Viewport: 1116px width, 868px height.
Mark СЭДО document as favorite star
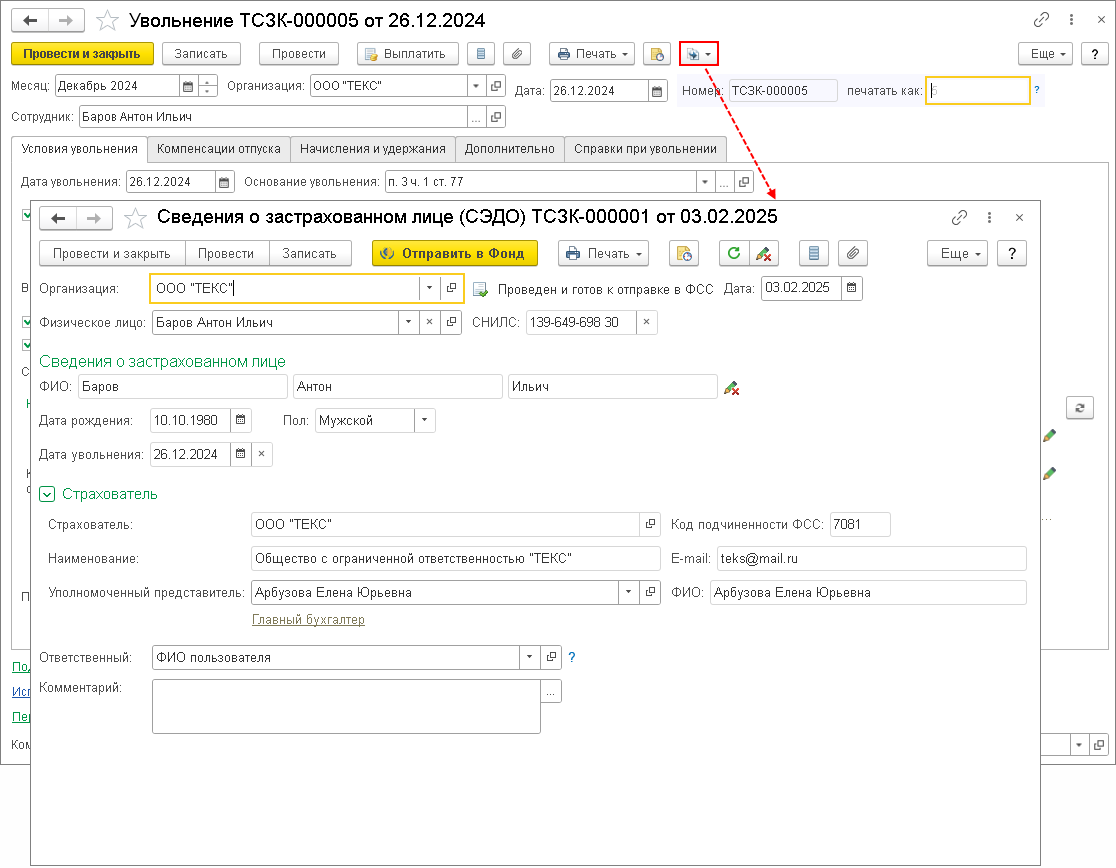pos(135,218)
